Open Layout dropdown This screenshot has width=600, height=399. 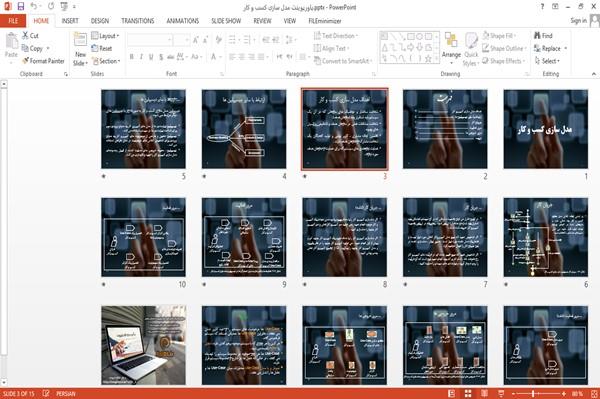click(x=105, y=36)
